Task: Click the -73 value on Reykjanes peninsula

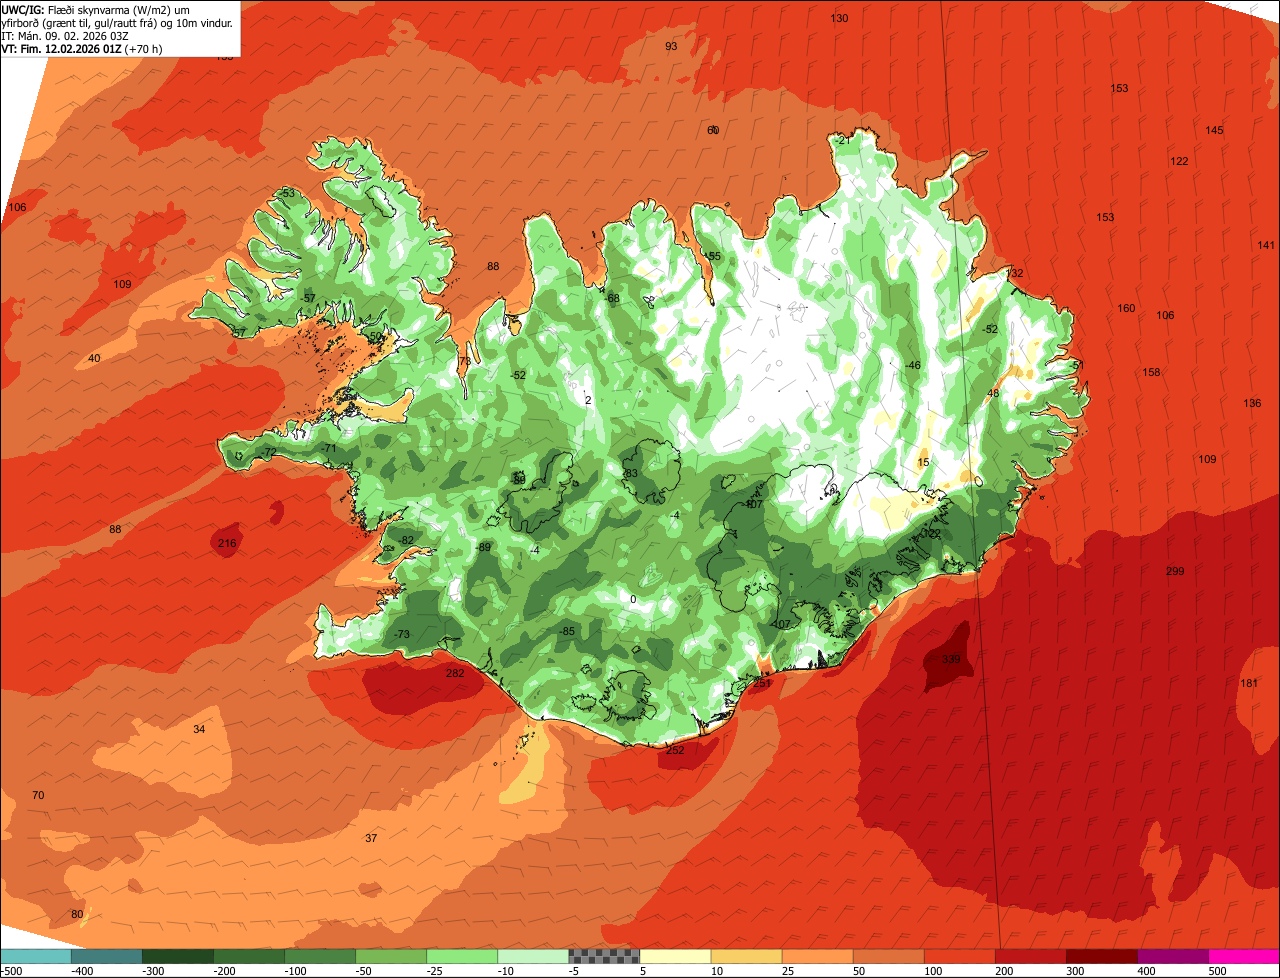Action: coord(402,635)
